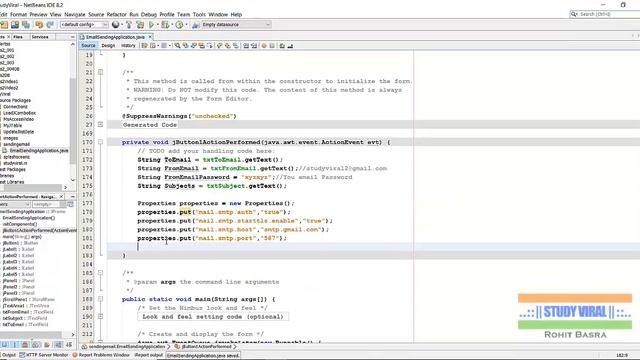Click the New Project icon in main toolbar
The image size is (640, 360).
point(4,25)
